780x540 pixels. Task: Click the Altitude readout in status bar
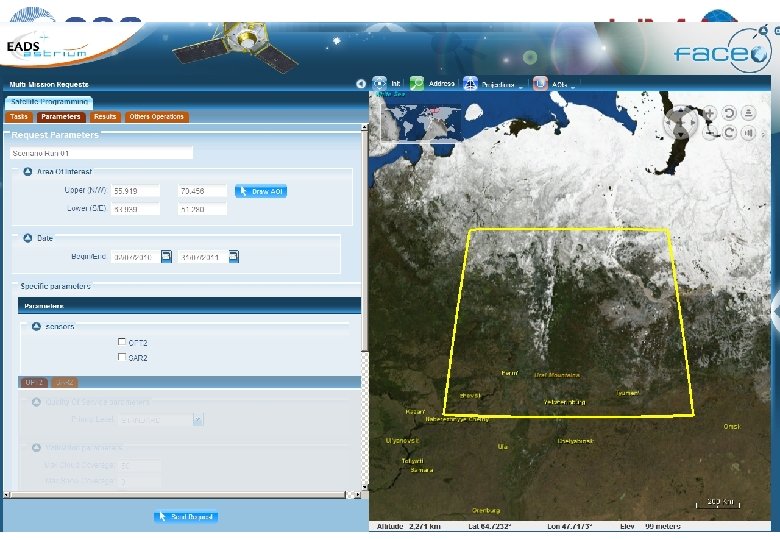(408, 526)
